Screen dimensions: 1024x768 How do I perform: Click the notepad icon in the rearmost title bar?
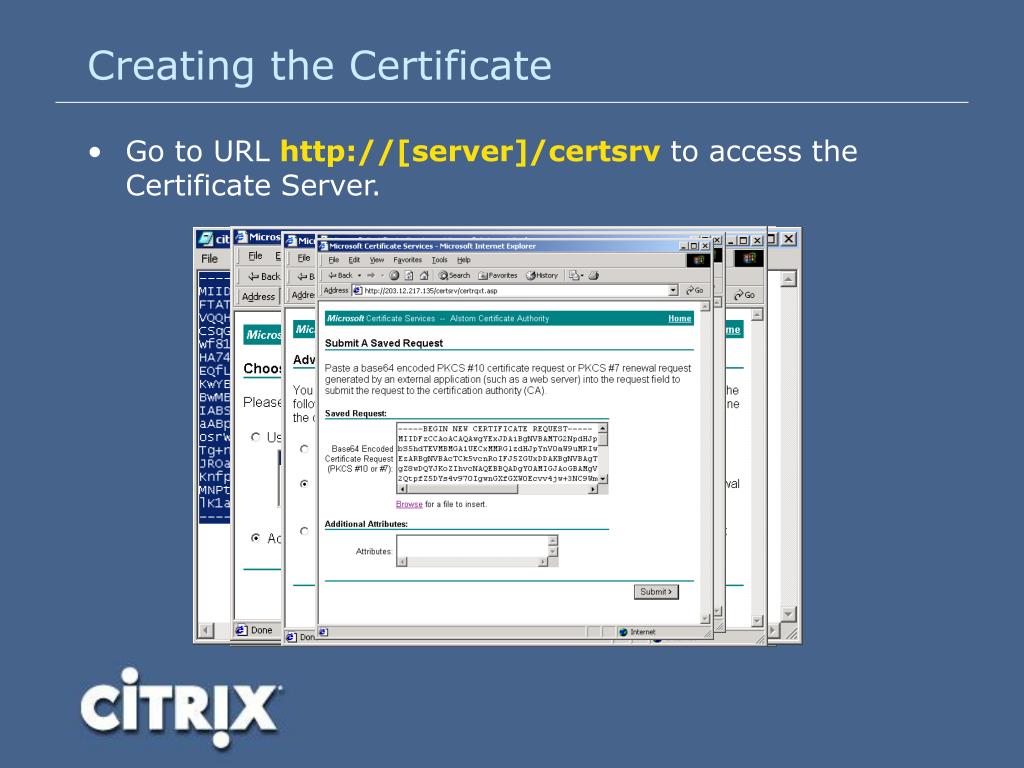click(206, 239)
